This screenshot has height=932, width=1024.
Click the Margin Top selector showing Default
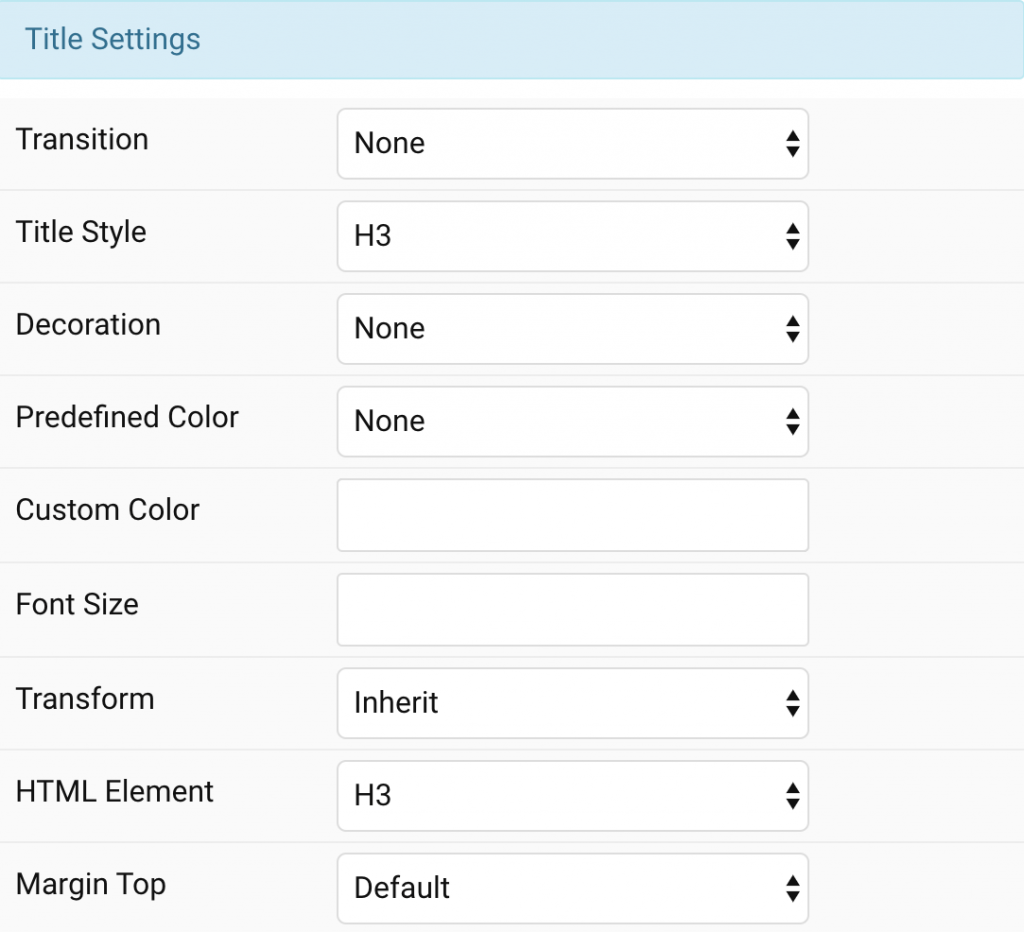pyautogui.click(x=573, y=888)
